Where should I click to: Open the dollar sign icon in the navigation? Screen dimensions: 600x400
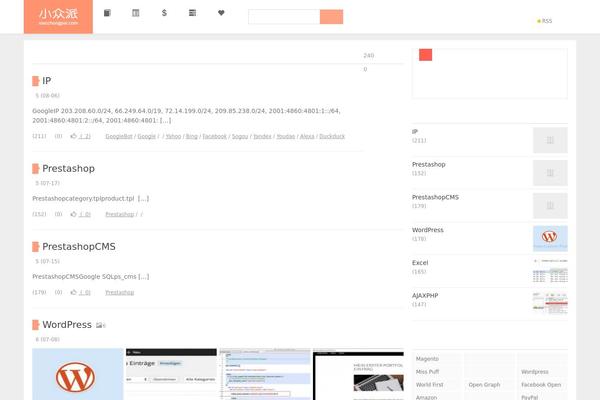[164, 13]
